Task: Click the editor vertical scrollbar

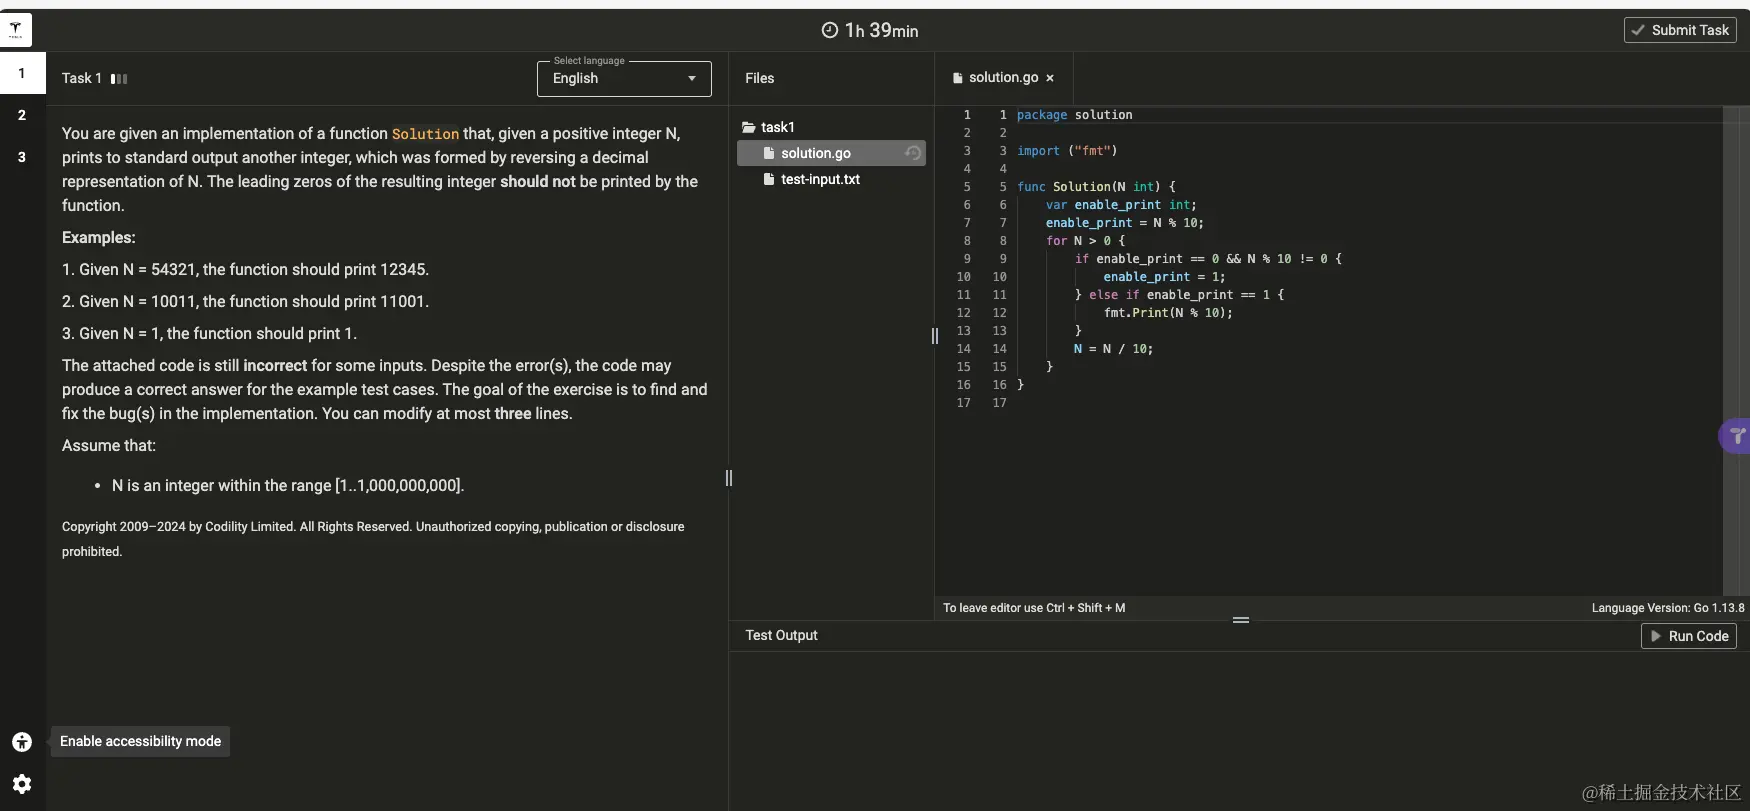Action: click(x=1731, y=350)
